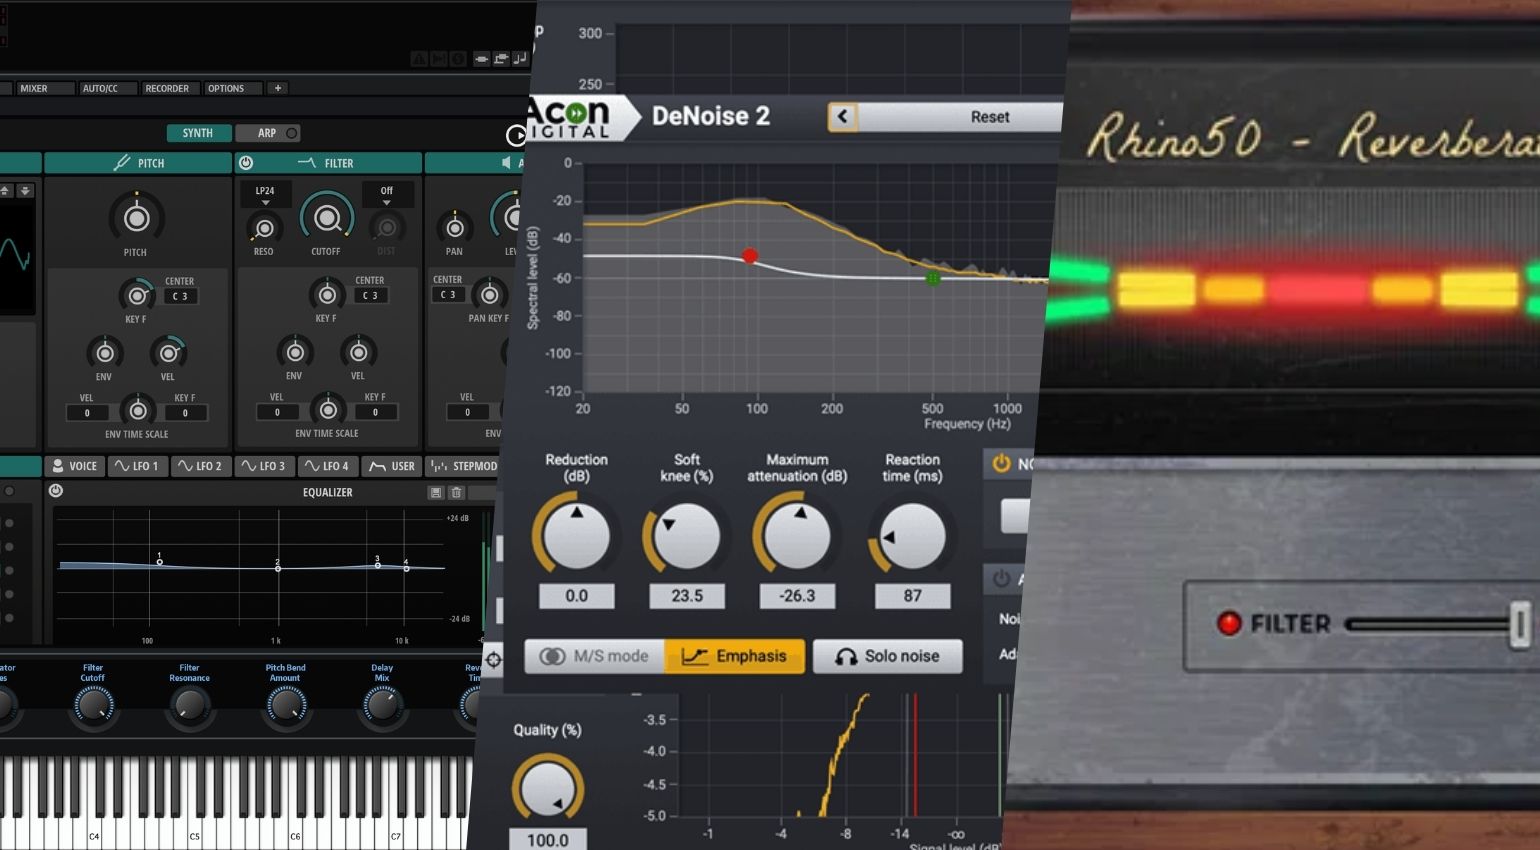
Task: Click the device routing icon in top toolbar
Action: (x=500, y=58)
